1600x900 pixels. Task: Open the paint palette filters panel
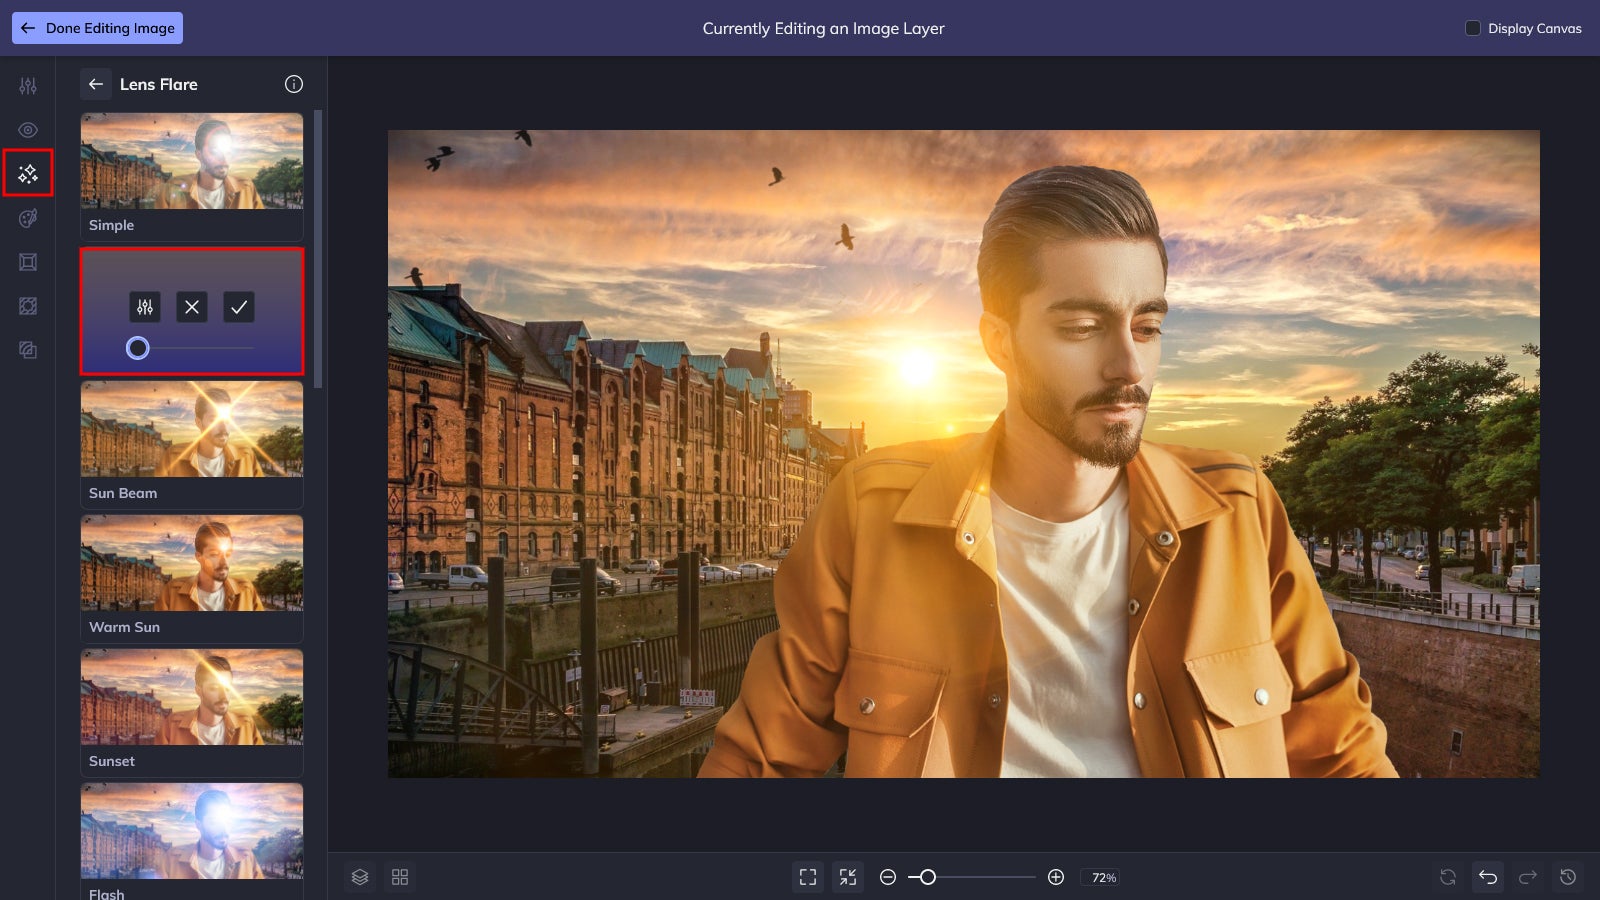coord(27,218)
